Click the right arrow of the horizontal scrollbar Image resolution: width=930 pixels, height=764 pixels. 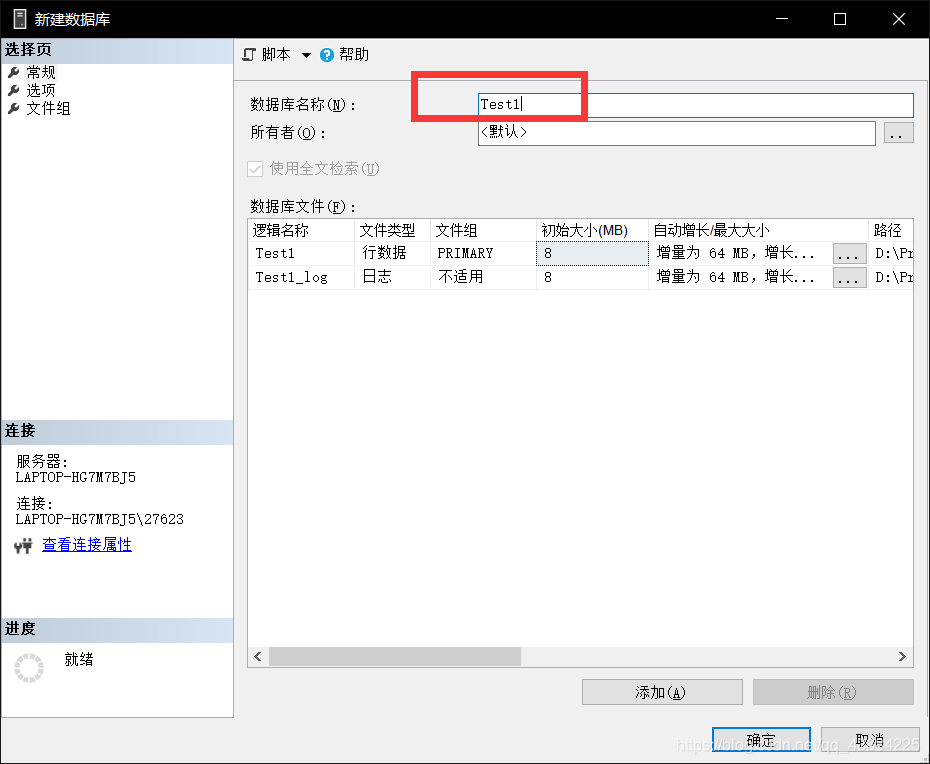(903, 656)
